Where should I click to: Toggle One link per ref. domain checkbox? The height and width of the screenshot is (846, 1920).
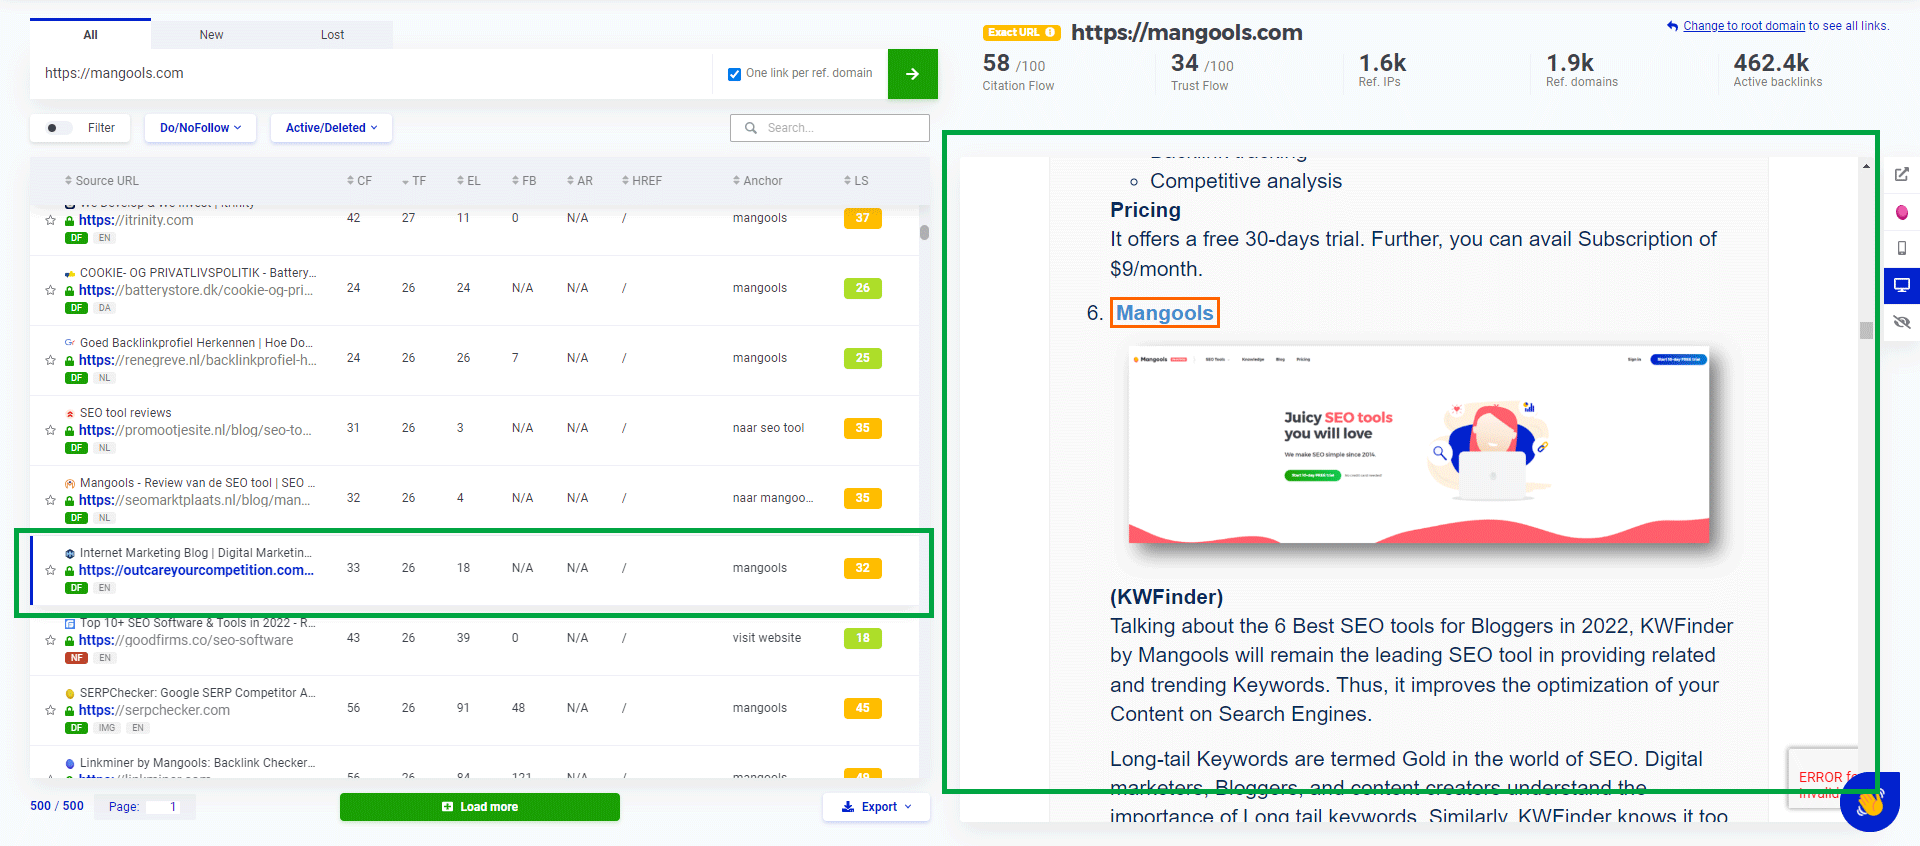pyautogui.click(x=734, y=74)
